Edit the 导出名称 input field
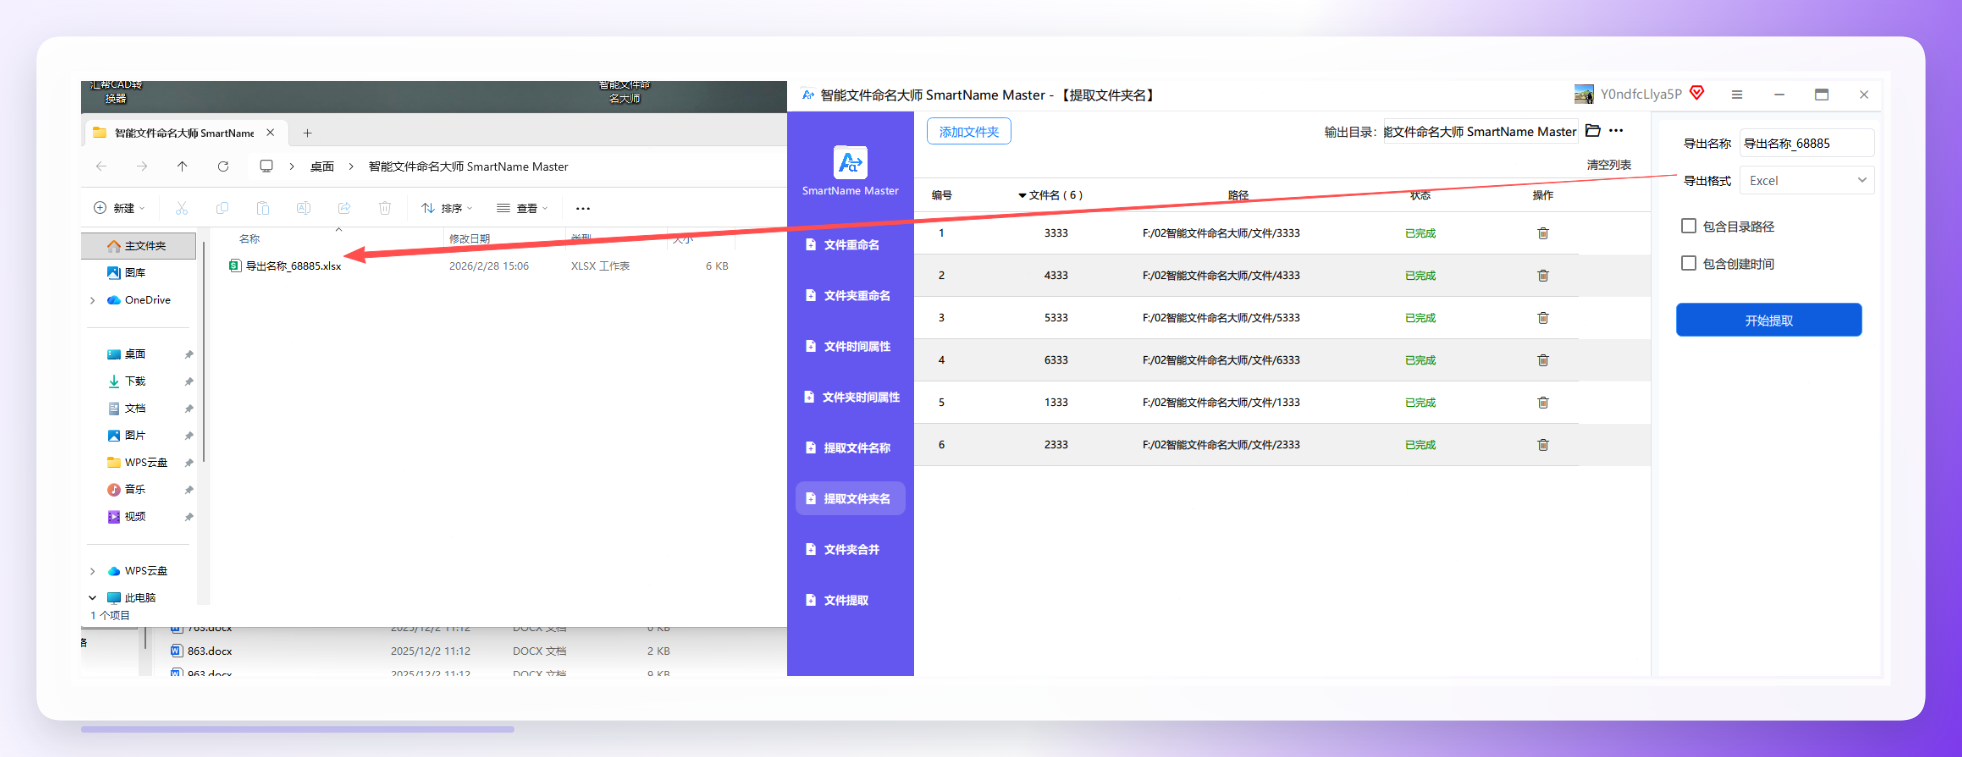This screenshot has height=757, width=1962. (x=1806, y=144)
